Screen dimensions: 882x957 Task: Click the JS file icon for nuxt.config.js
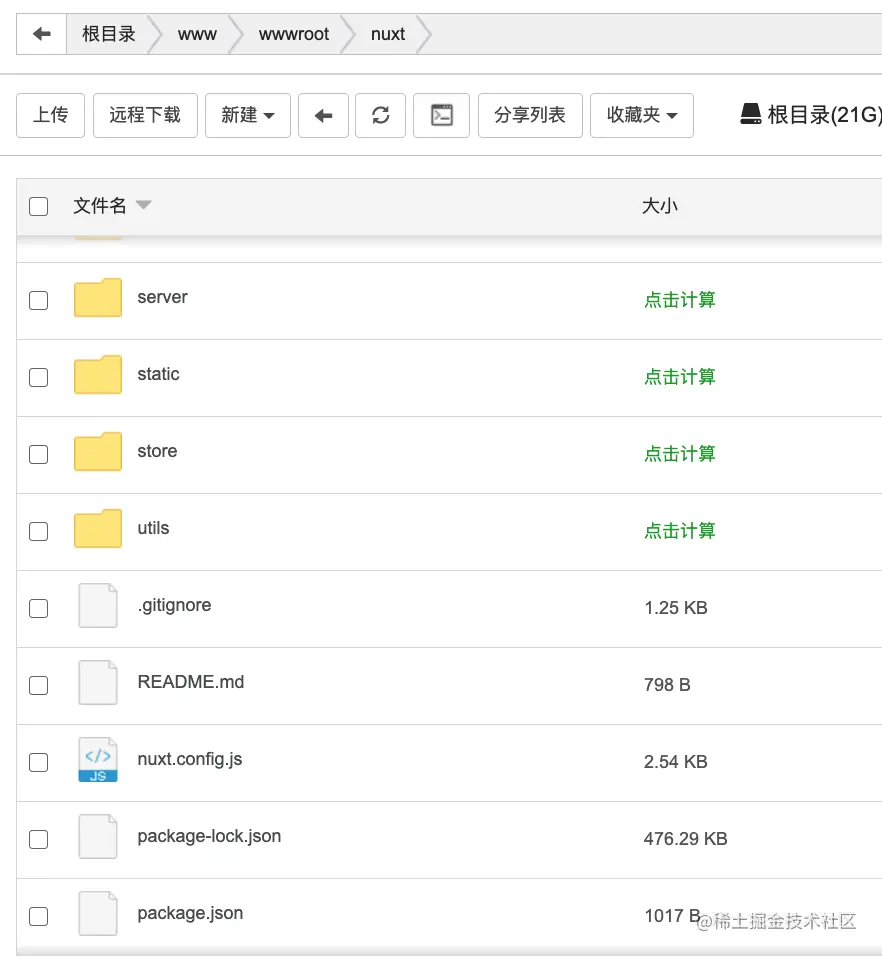point(97,761)
